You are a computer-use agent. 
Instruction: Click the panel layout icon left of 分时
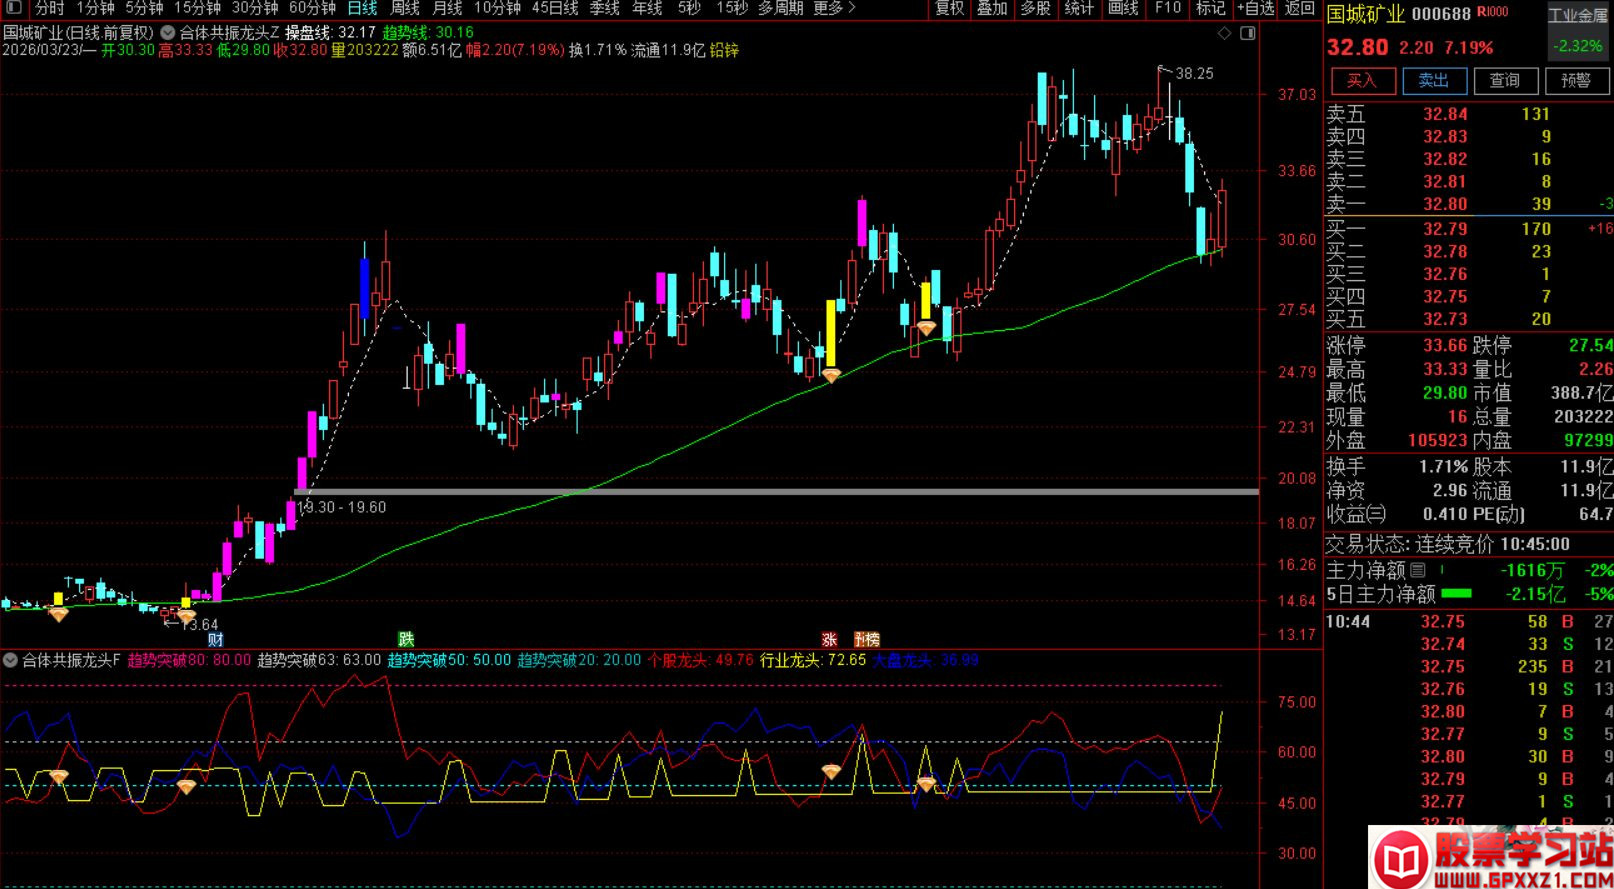coord(14,8)
